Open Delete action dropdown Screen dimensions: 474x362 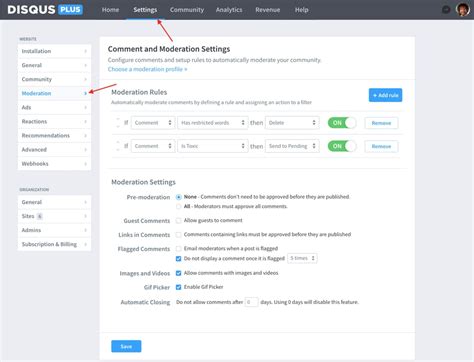click(x=292, y=123)
